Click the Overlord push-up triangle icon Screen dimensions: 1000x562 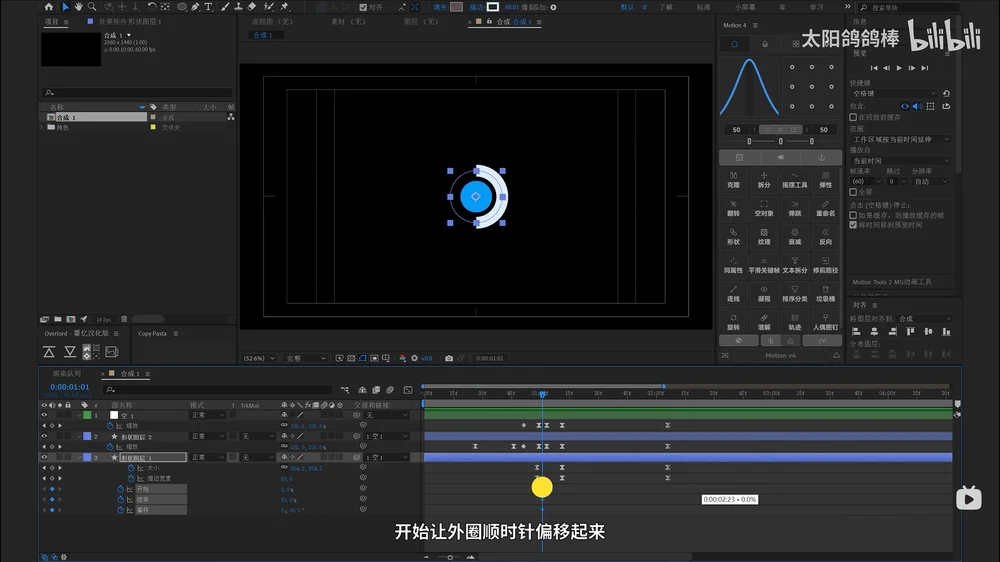click(x=49, y=351)
